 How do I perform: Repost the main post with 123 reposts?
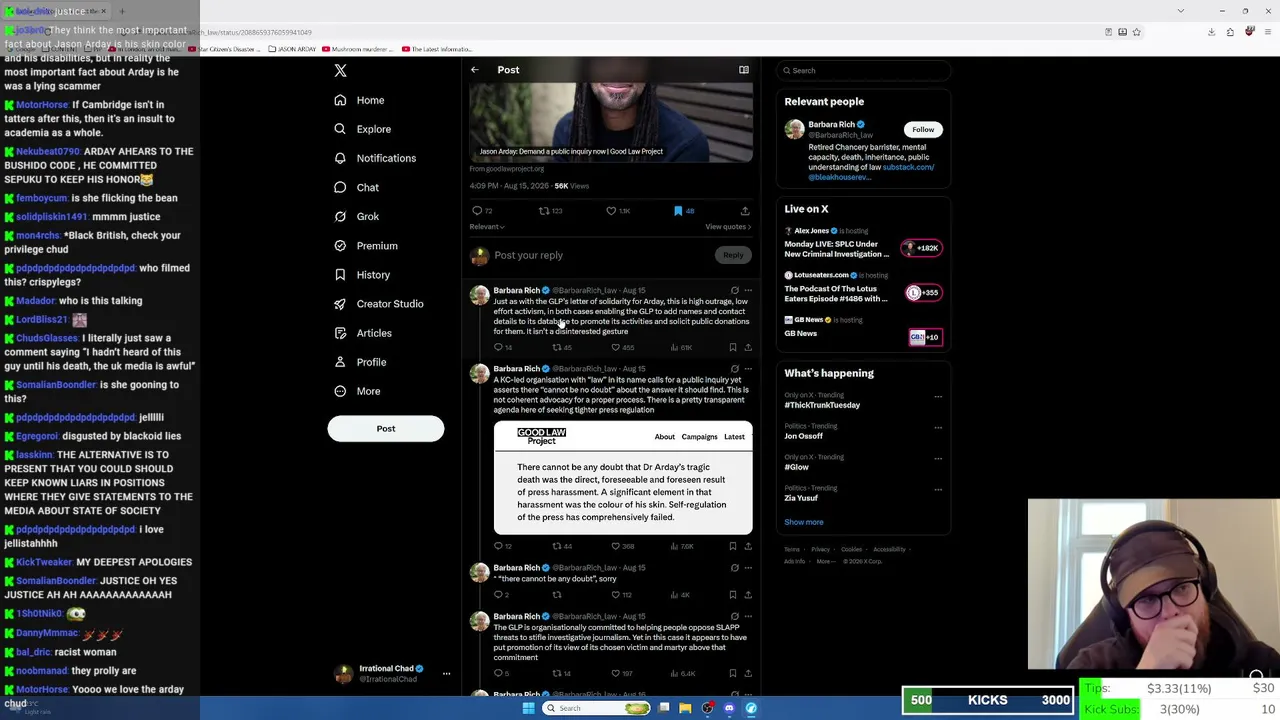pyautogui.click(x=544, y=211)
